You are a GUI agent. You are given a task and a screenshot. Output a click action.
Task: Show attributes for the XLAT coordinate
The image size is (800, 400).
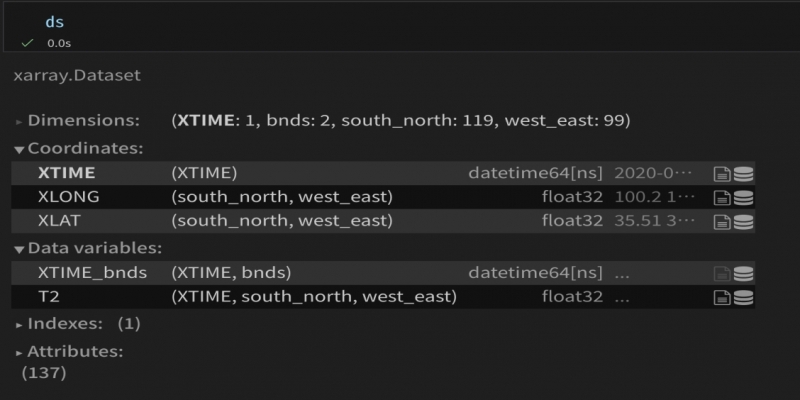click(x=722, y=221)
